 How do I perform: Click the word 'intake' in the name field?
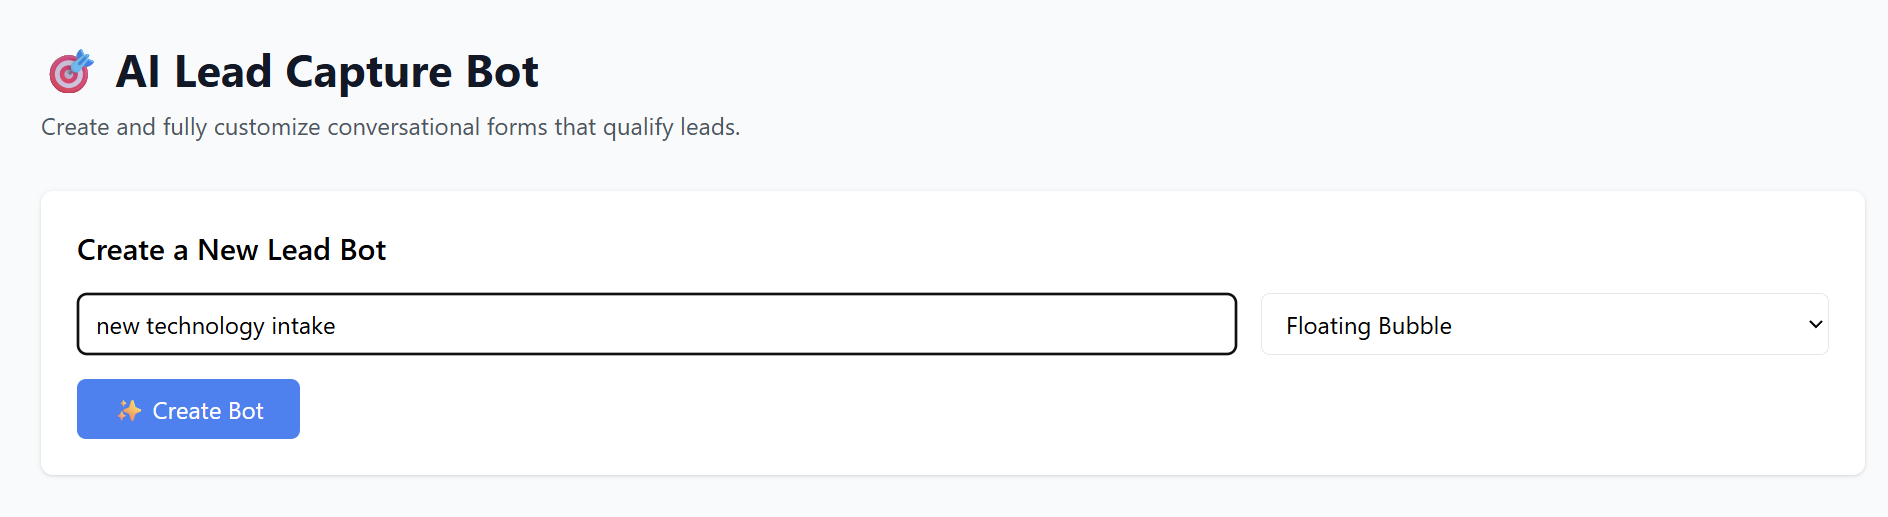click(x=303, y=326)
